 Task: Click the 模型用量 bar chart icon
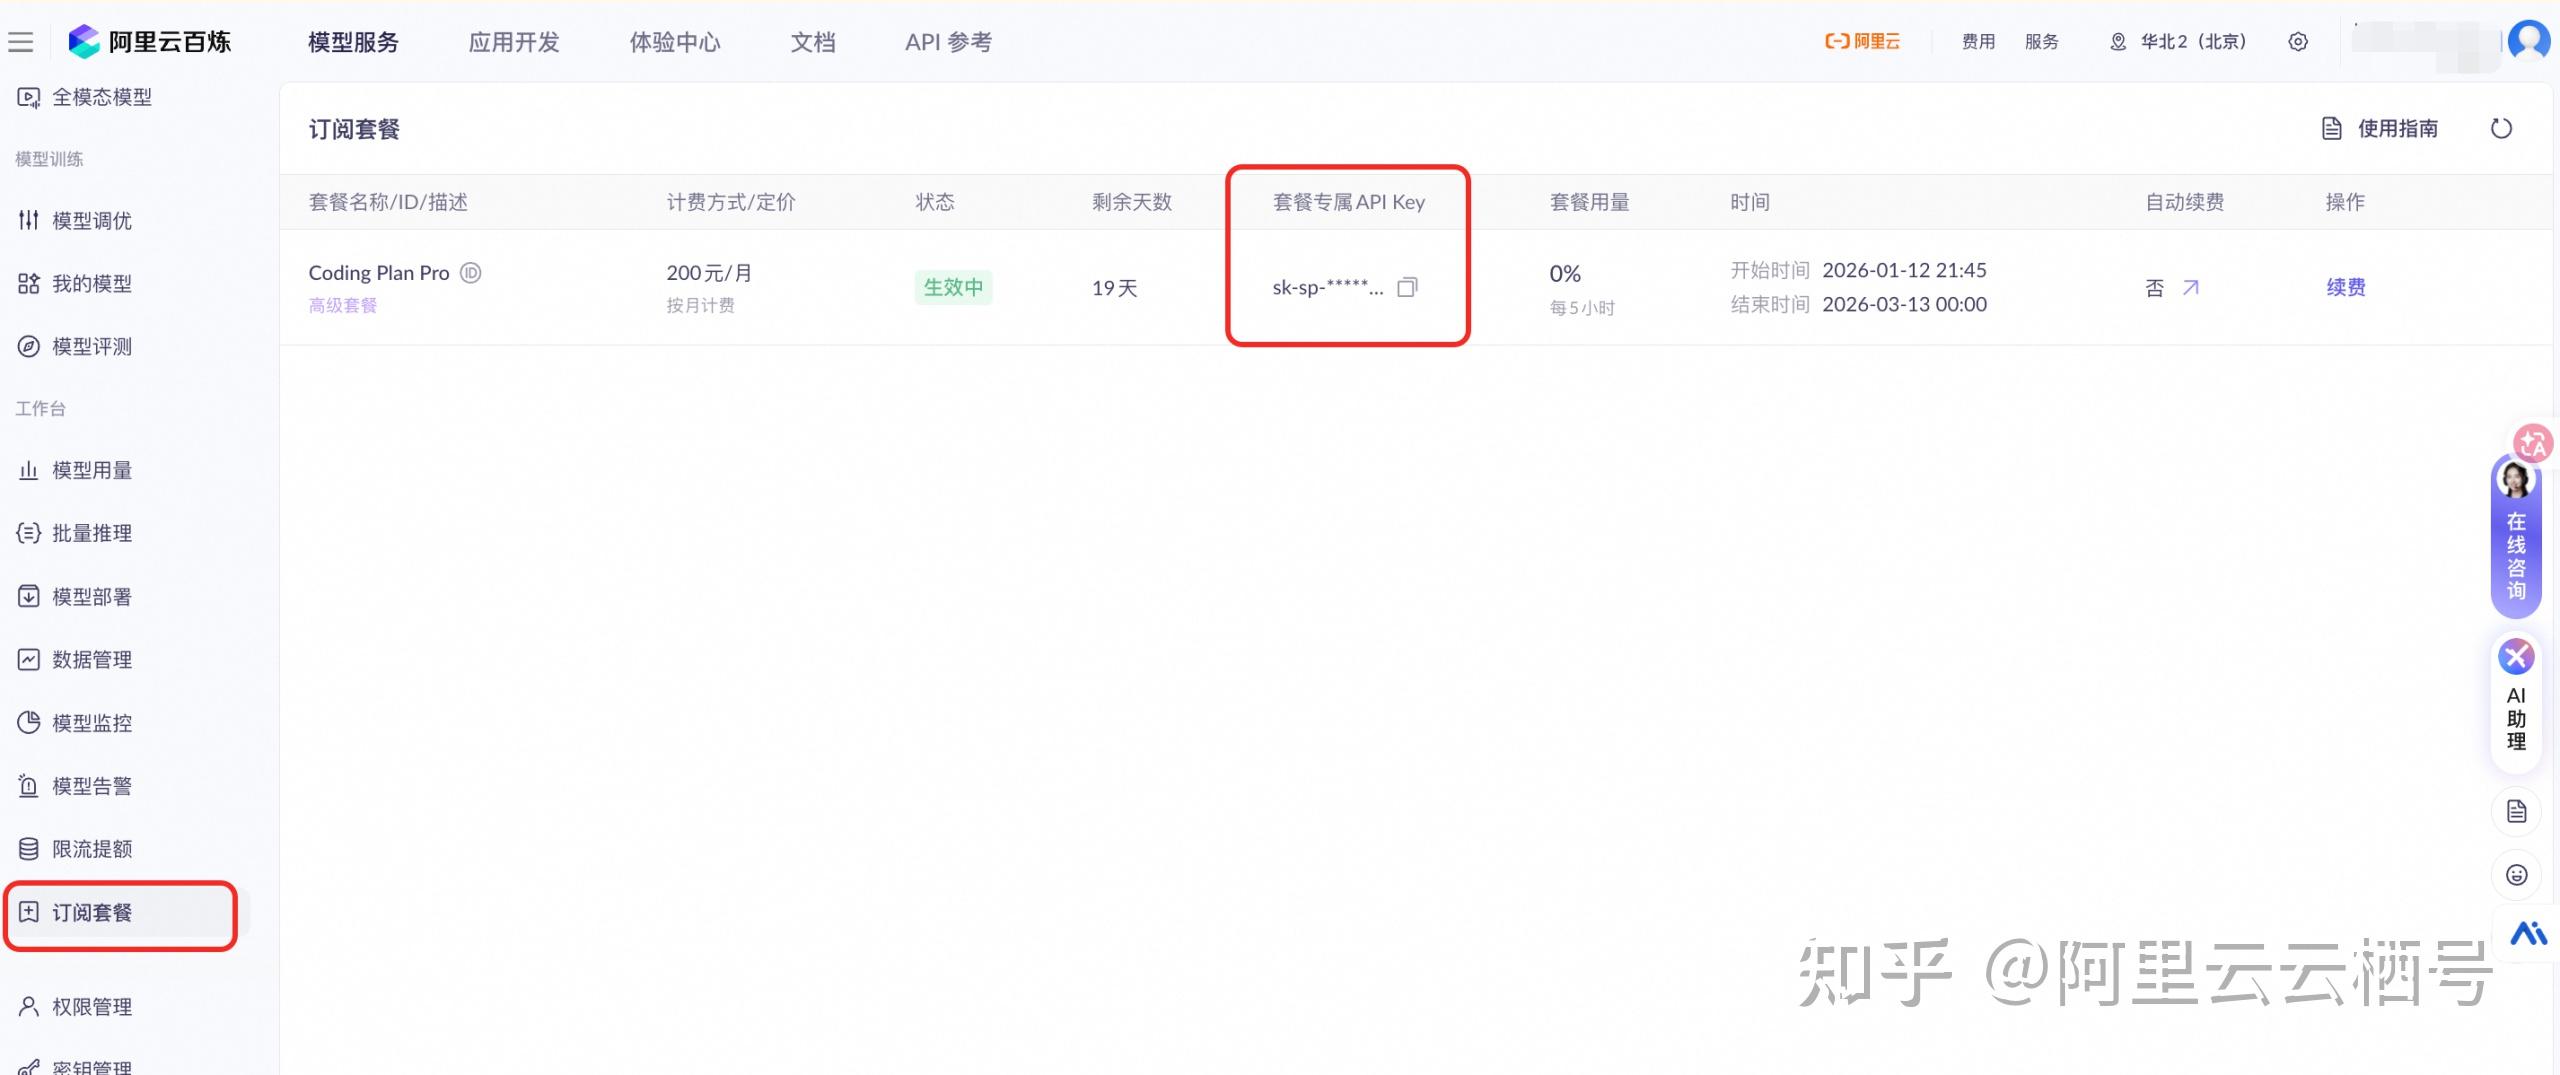(x=29, y=470)
